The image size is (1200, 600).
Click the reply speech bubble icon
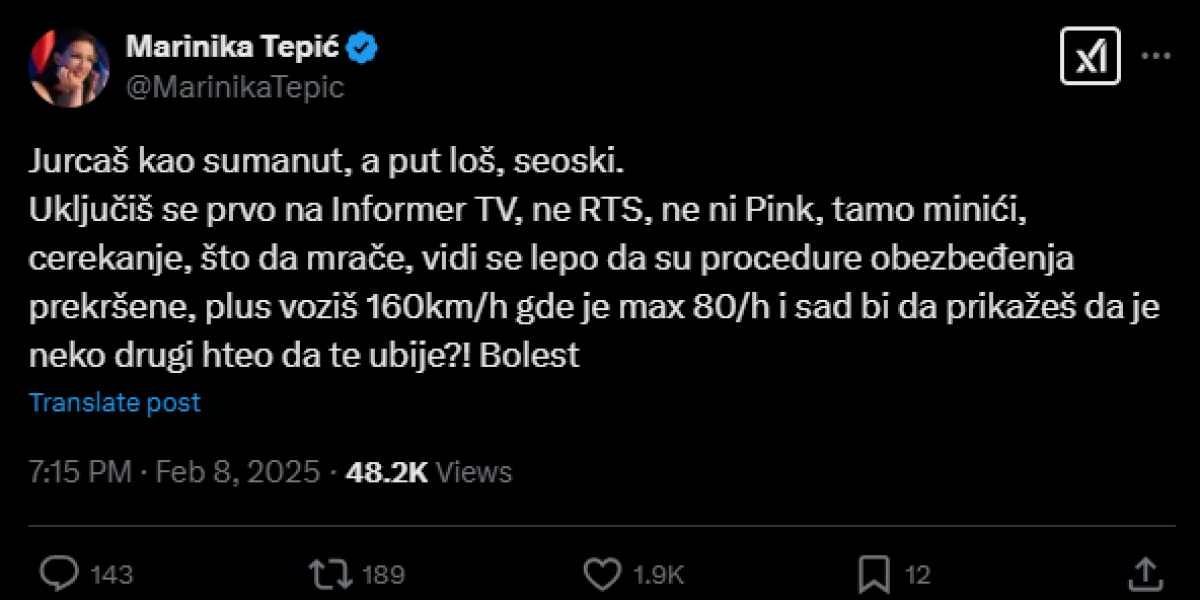59,574
